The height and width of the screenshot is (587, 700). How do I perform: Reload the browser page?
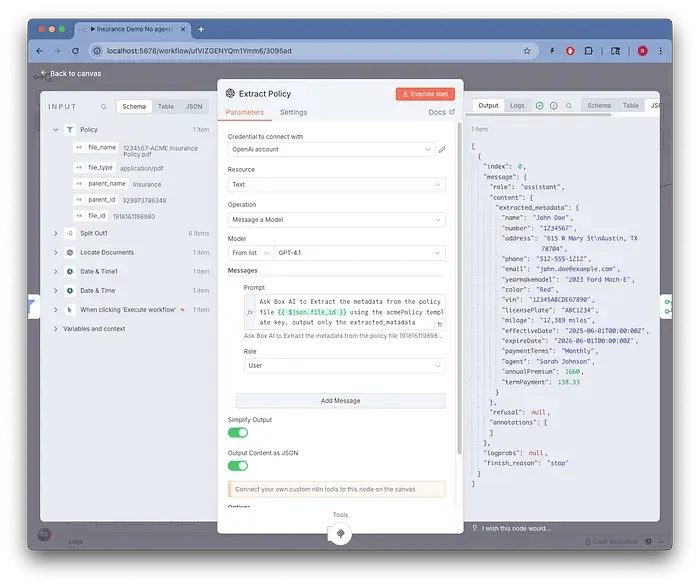coord(75,51)
